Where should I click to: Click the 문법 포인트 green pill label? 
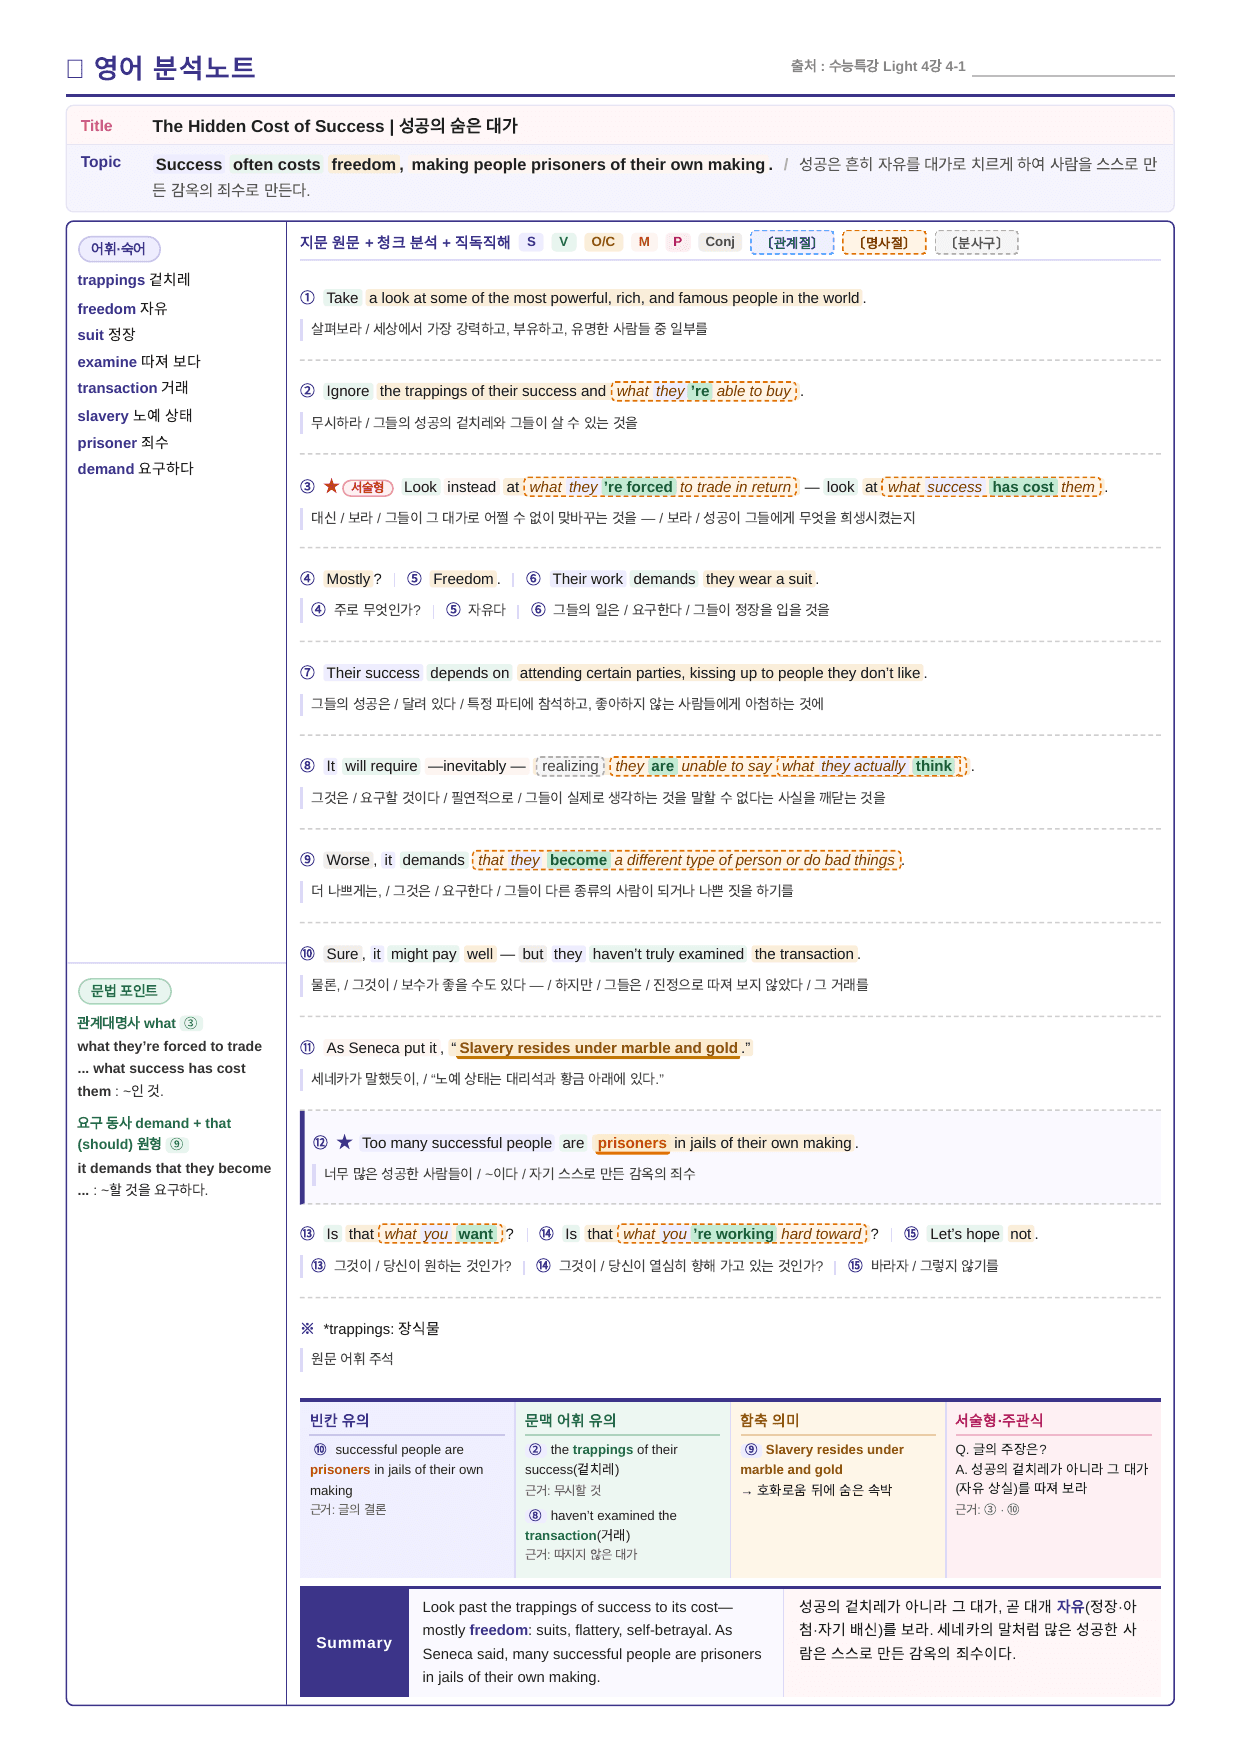click(x=125, y=991)
